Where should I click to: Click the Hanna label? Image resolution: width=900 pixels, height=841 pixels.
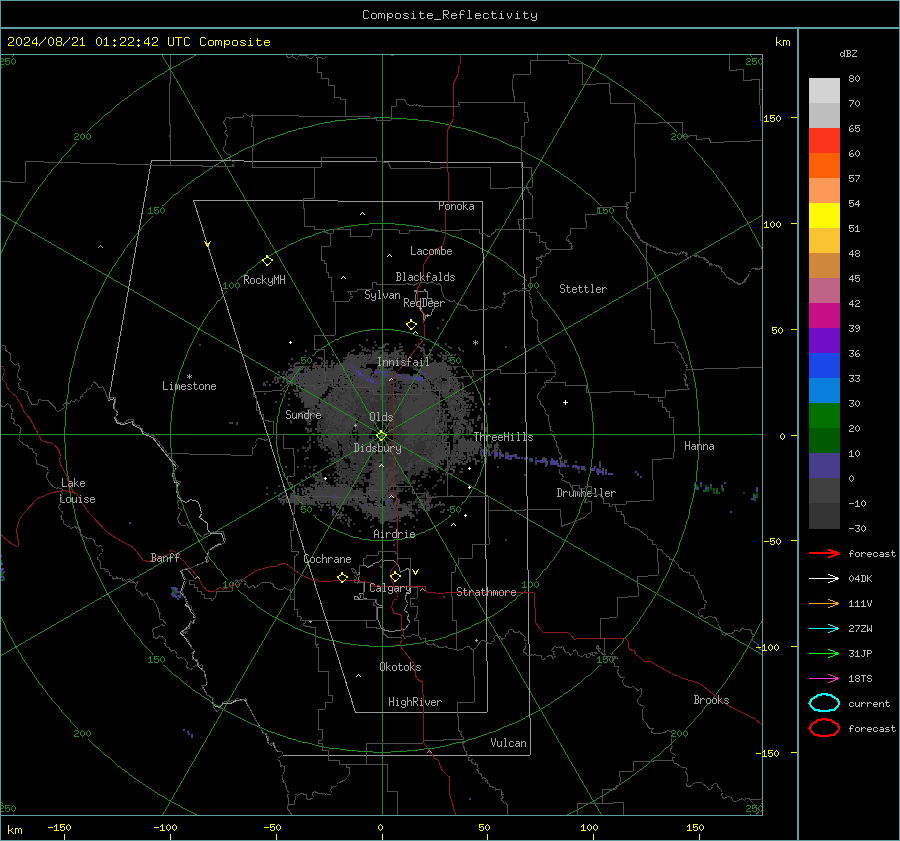(x=699, y=446)
